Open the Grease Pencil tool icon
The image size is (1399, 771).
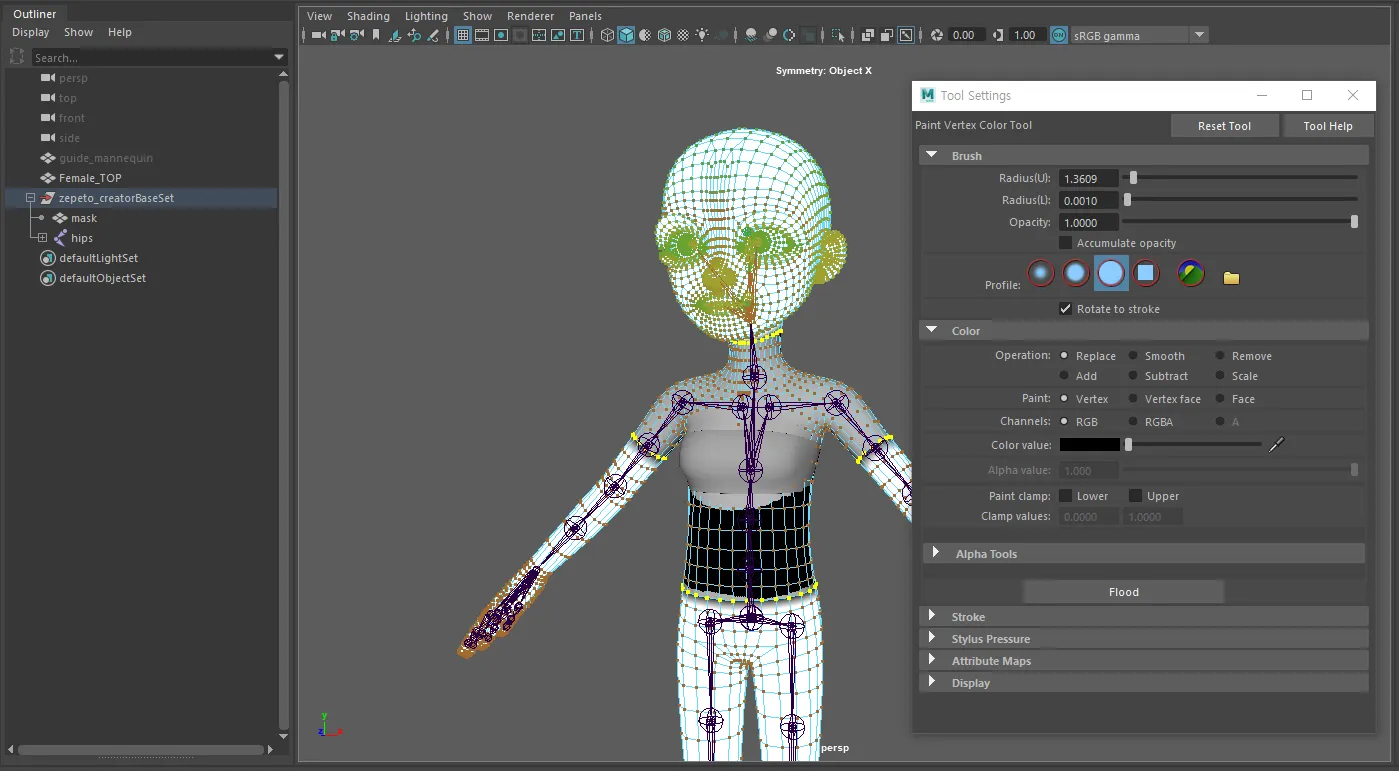click(x=433, y=35)
